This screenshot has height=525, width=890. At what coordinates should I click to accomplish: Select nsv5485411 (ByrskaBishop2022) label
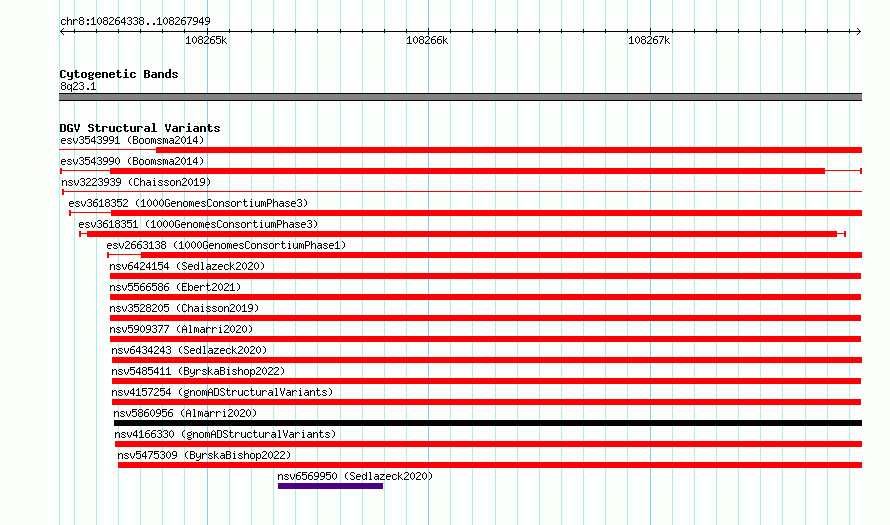pyautogui.click(x=198, y=371)
